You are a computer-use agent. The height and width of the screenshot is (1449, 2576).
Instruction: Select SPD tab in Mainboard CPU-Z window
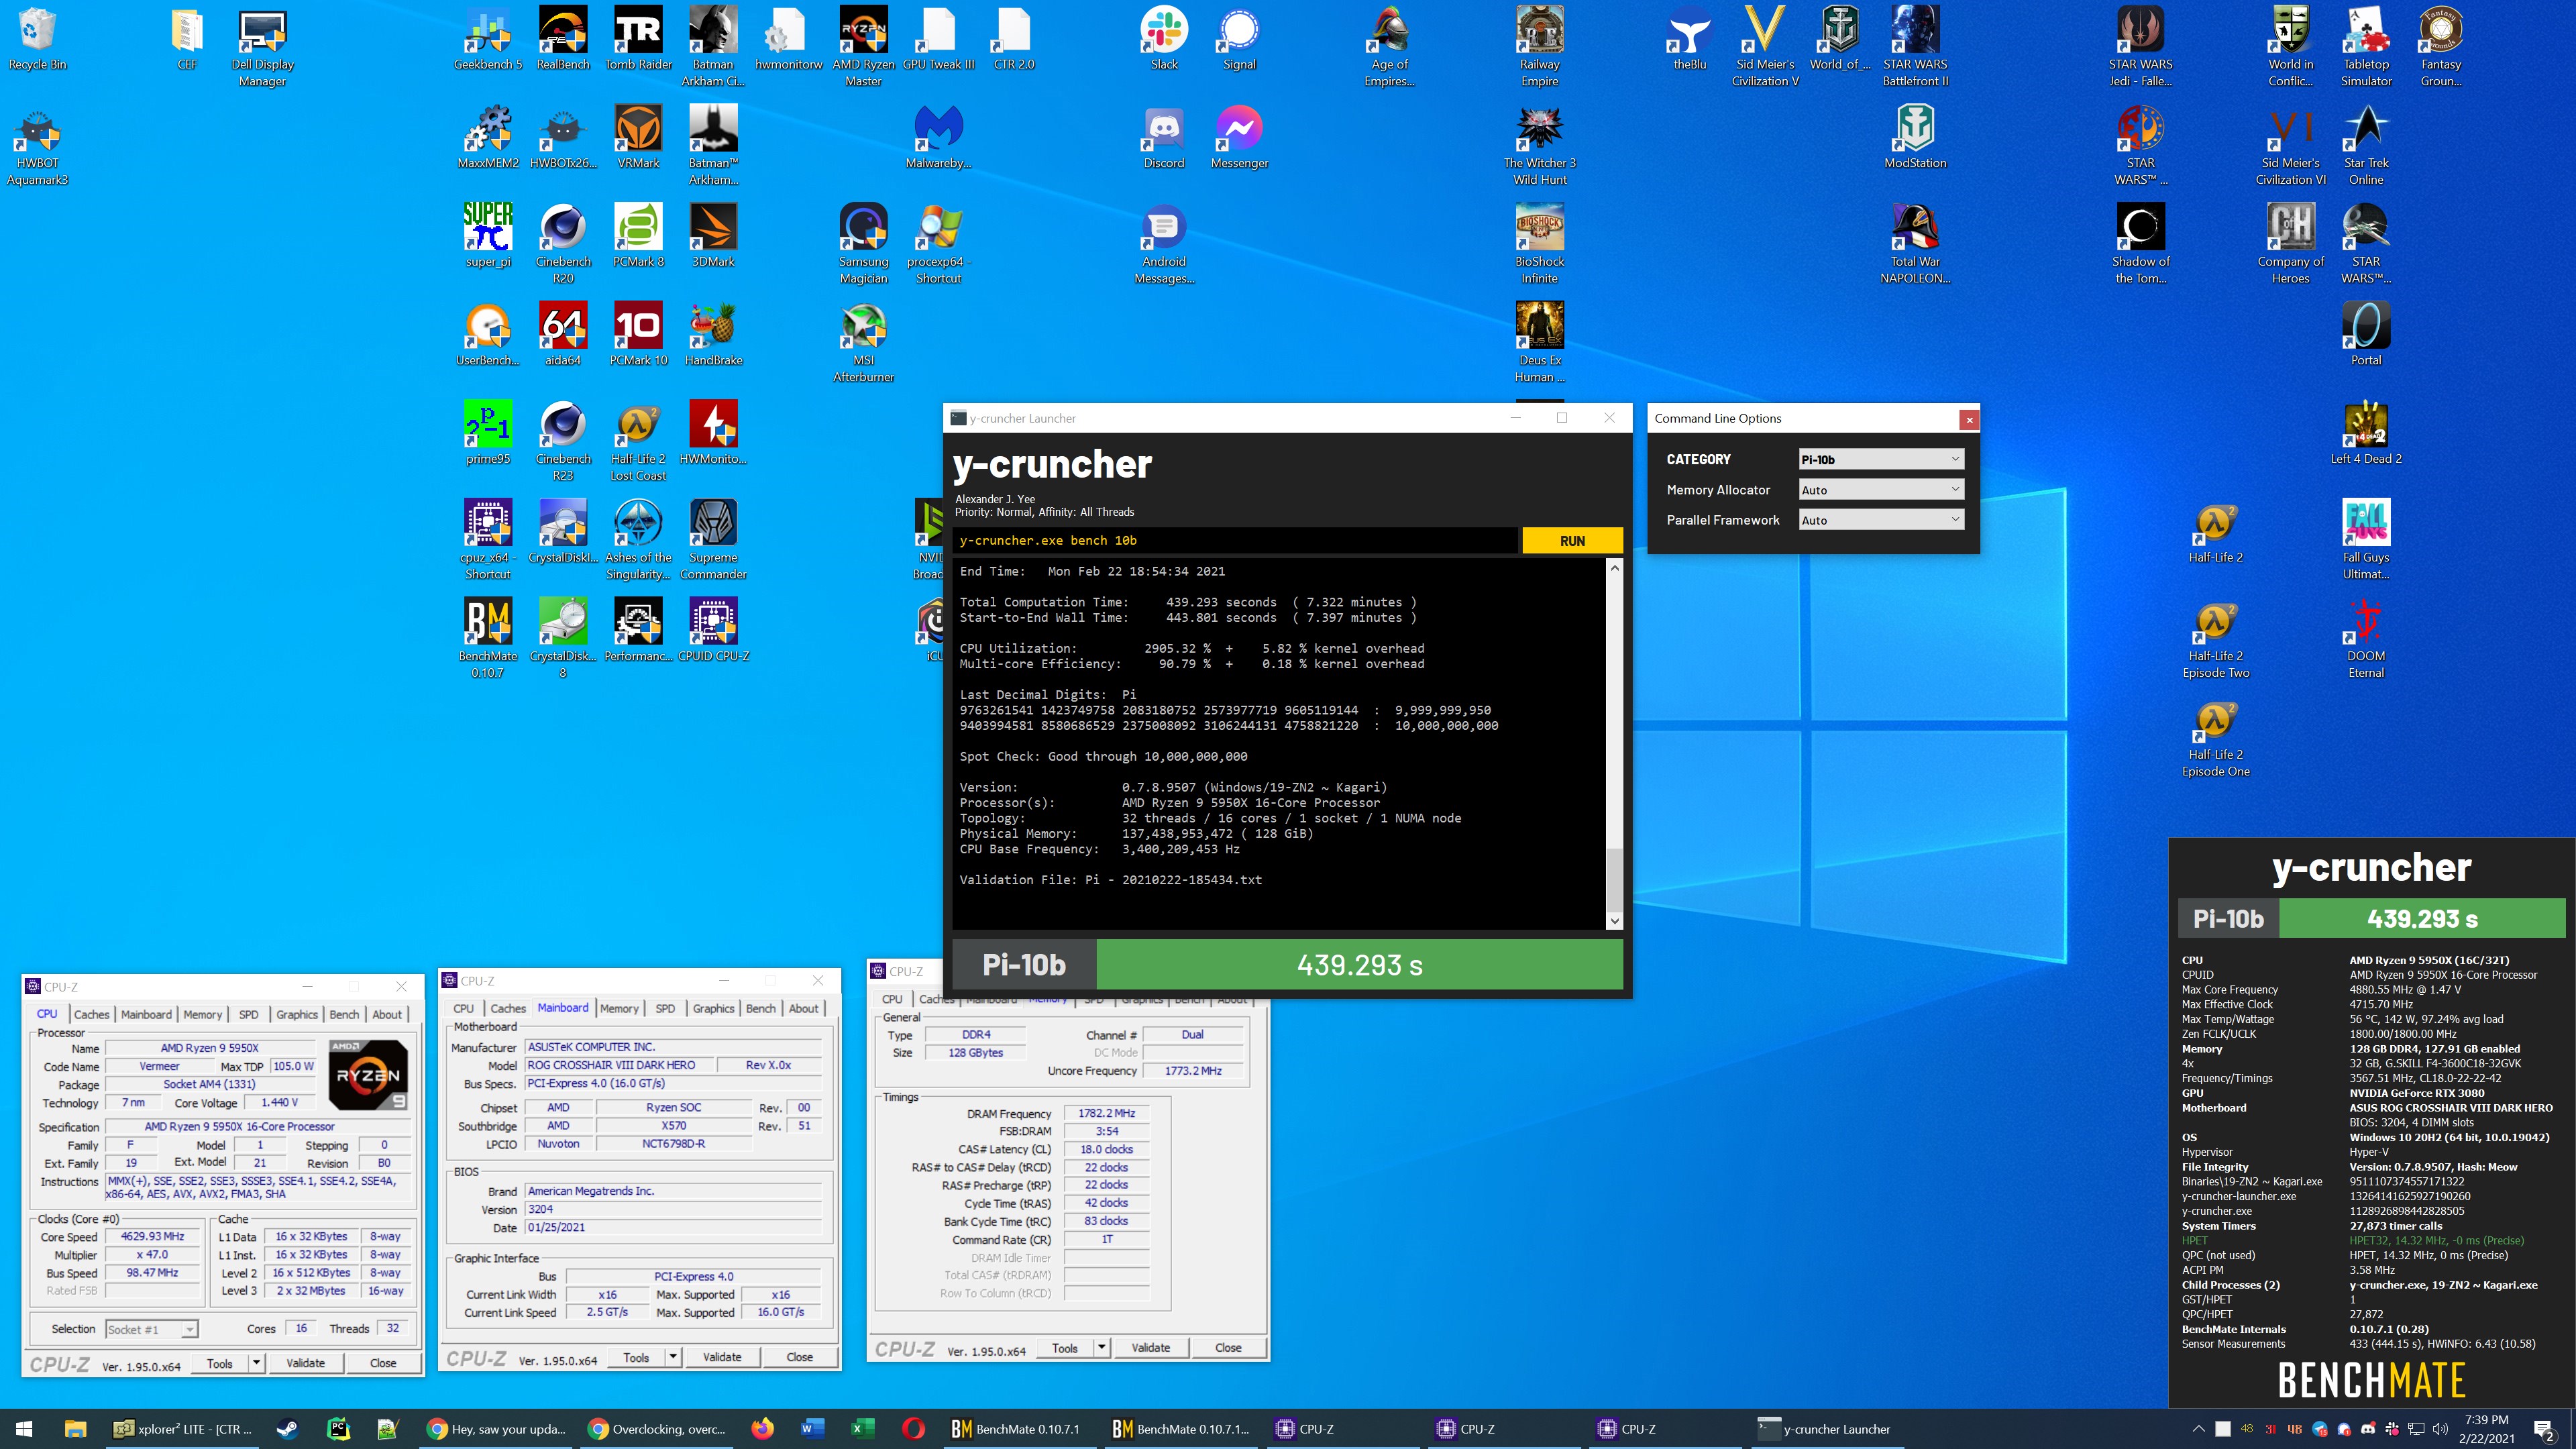click(x=665, y=1008)
